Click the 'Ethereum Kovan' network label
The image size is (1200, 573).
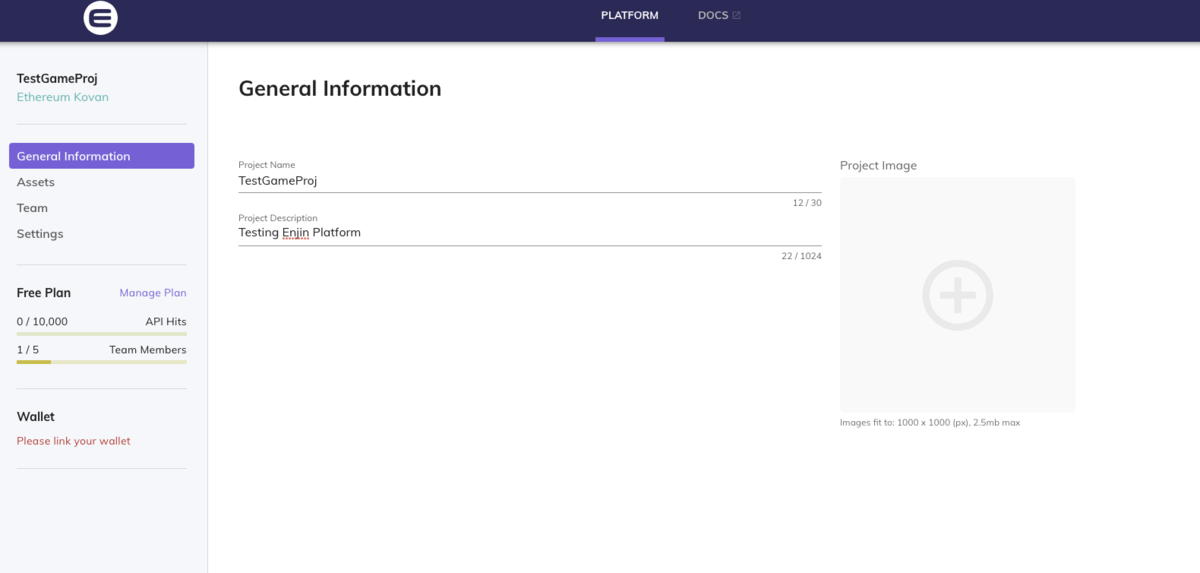[63, 97]
